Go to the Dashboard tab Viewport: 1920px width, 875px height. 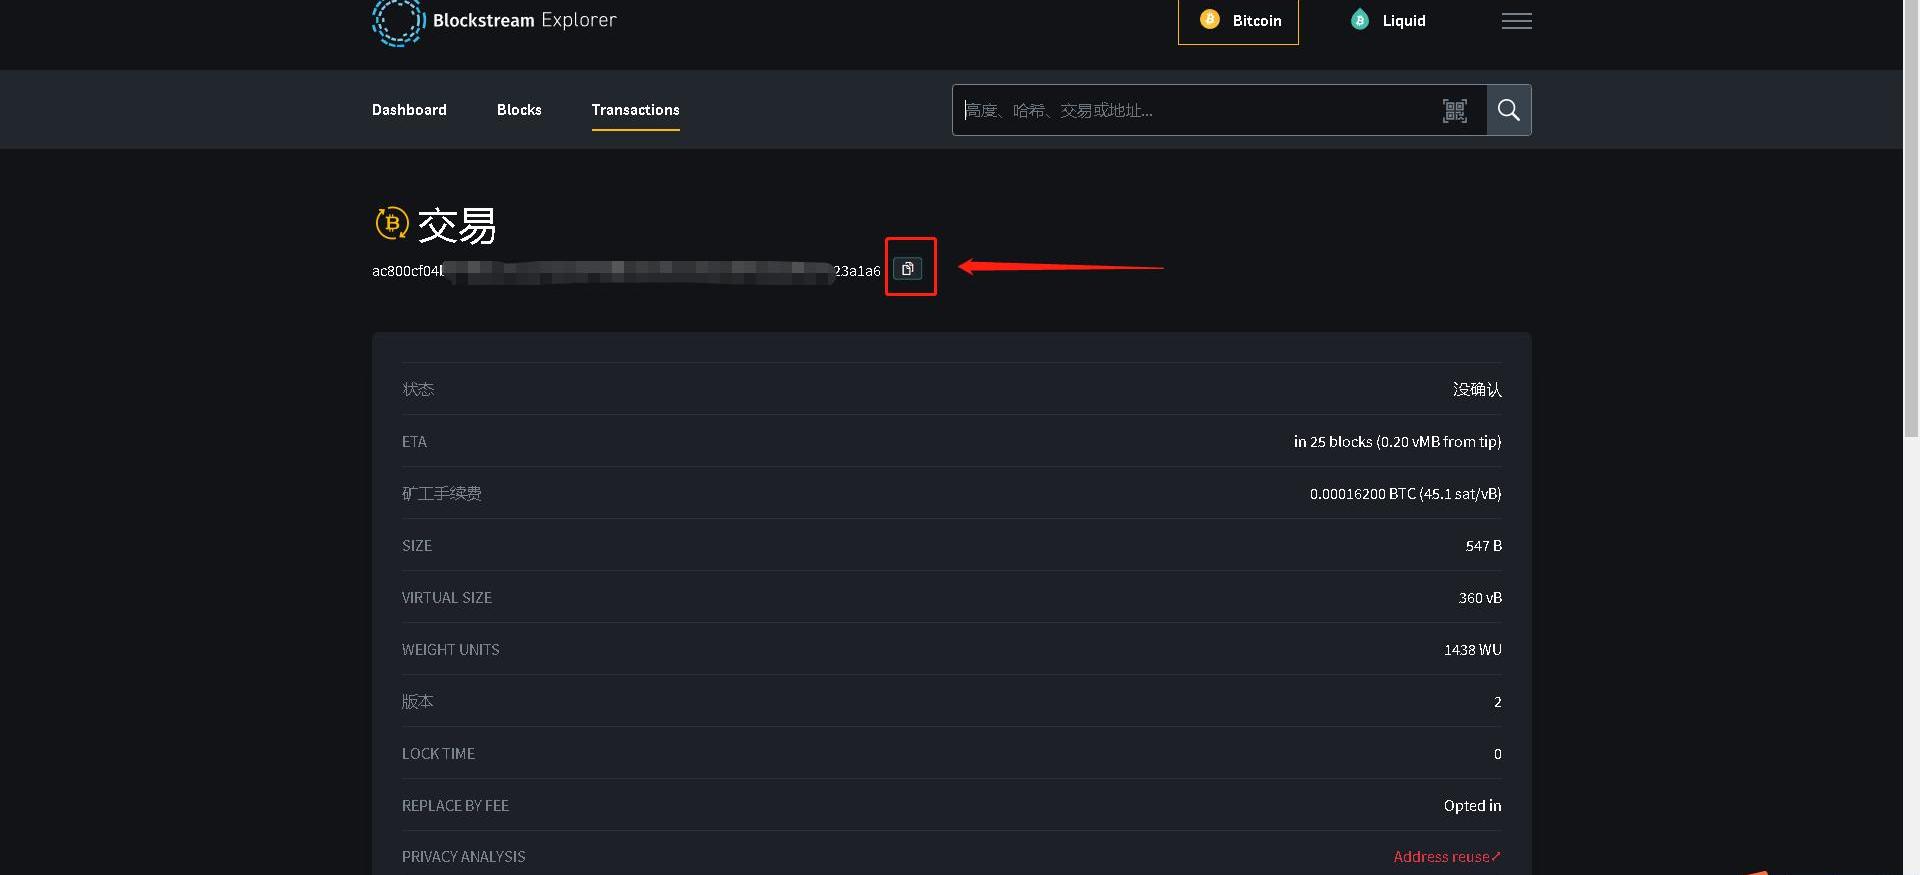coord(409,110)
